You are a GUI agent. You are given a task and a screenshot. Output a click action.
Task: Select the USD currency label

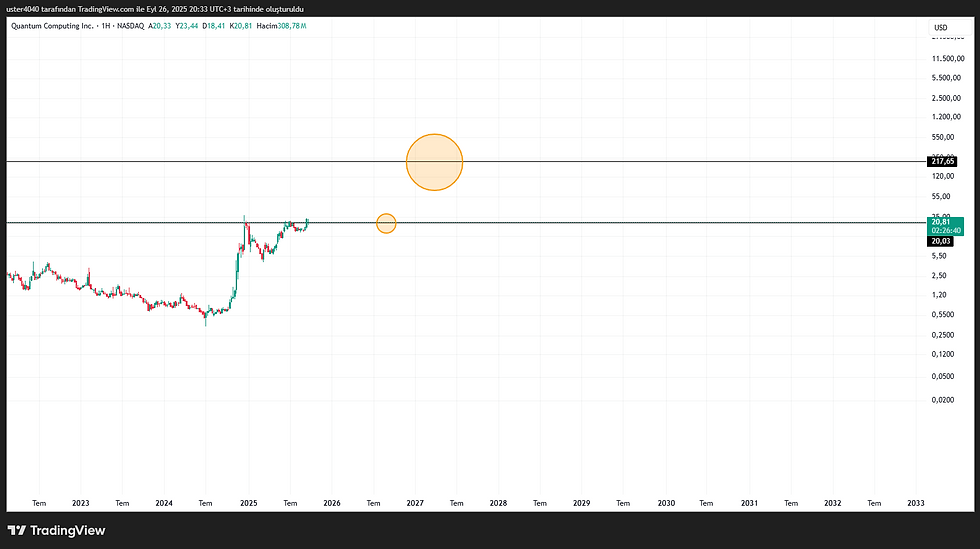(x=941, y=28)
